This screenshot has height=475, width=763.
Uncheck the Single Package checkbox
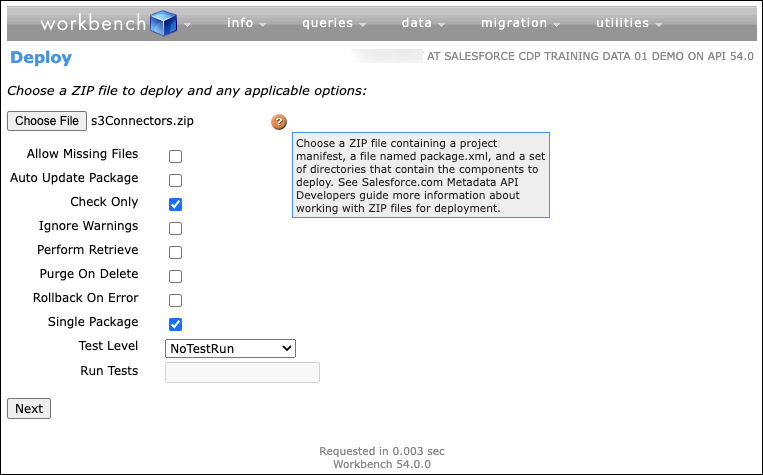pos(175,324)
